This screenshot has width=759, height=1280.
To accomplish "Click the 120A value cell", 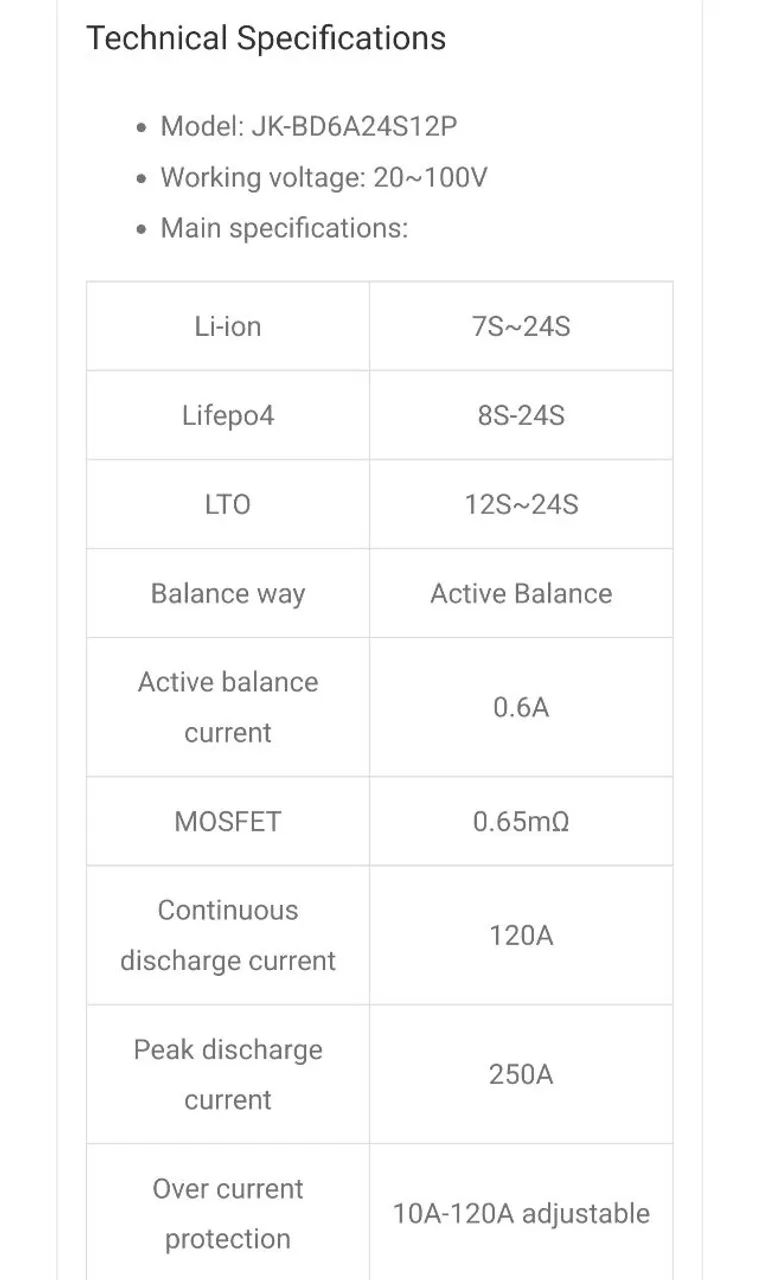I will tap(521, 935).
